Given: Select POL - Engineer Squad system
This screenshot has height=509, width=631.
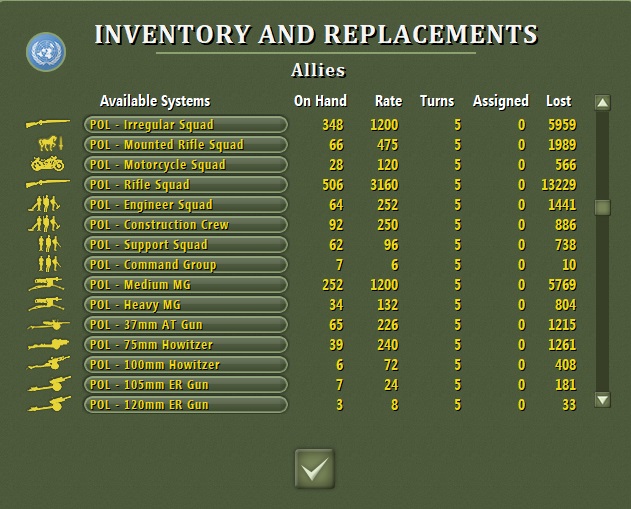Looking at the screenshot, I should pyautogui.click(x=186, y=204).
